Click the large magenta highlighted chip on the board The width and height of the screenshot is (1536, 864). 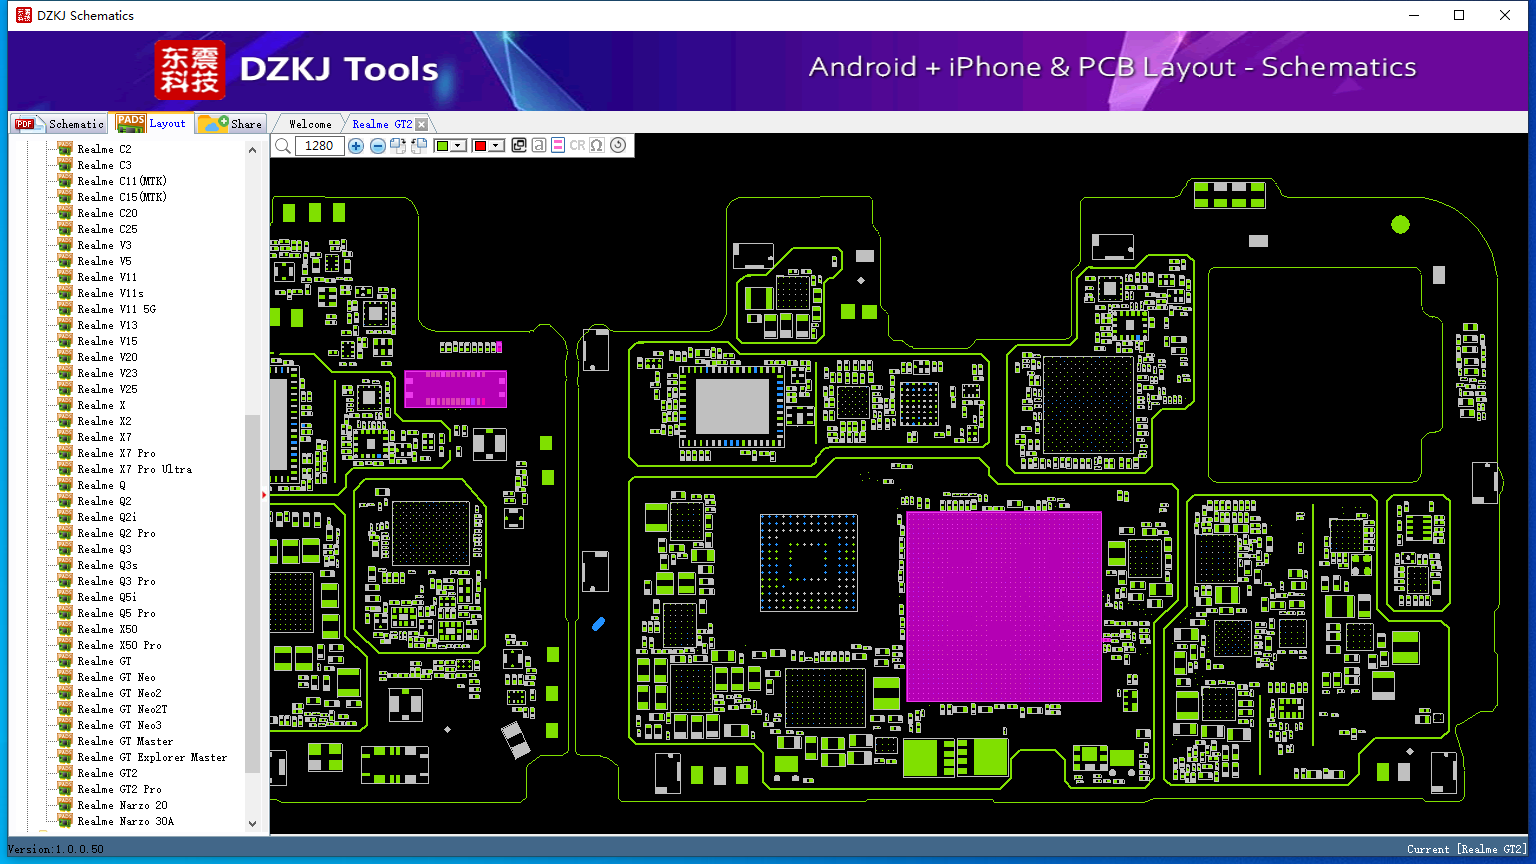(1003, 606)
